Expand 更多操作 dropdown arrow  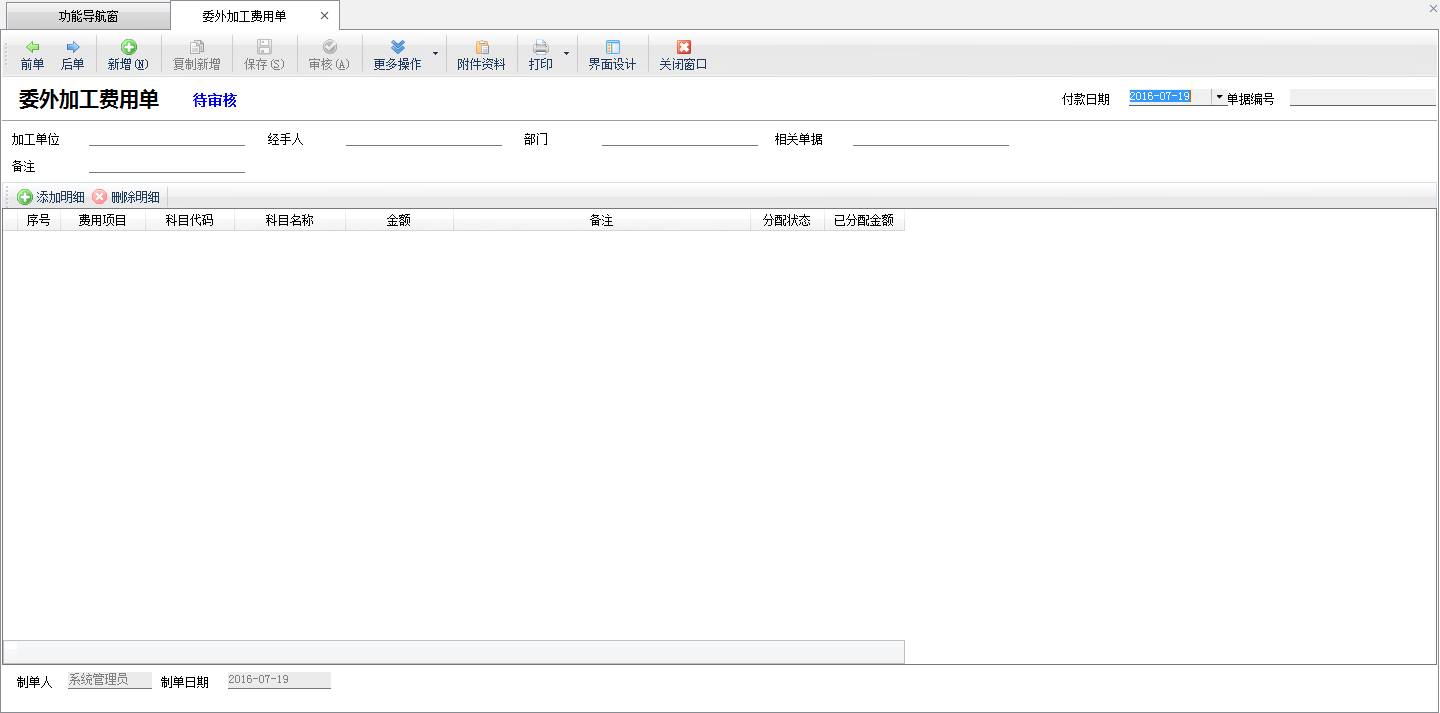(434, 53)
